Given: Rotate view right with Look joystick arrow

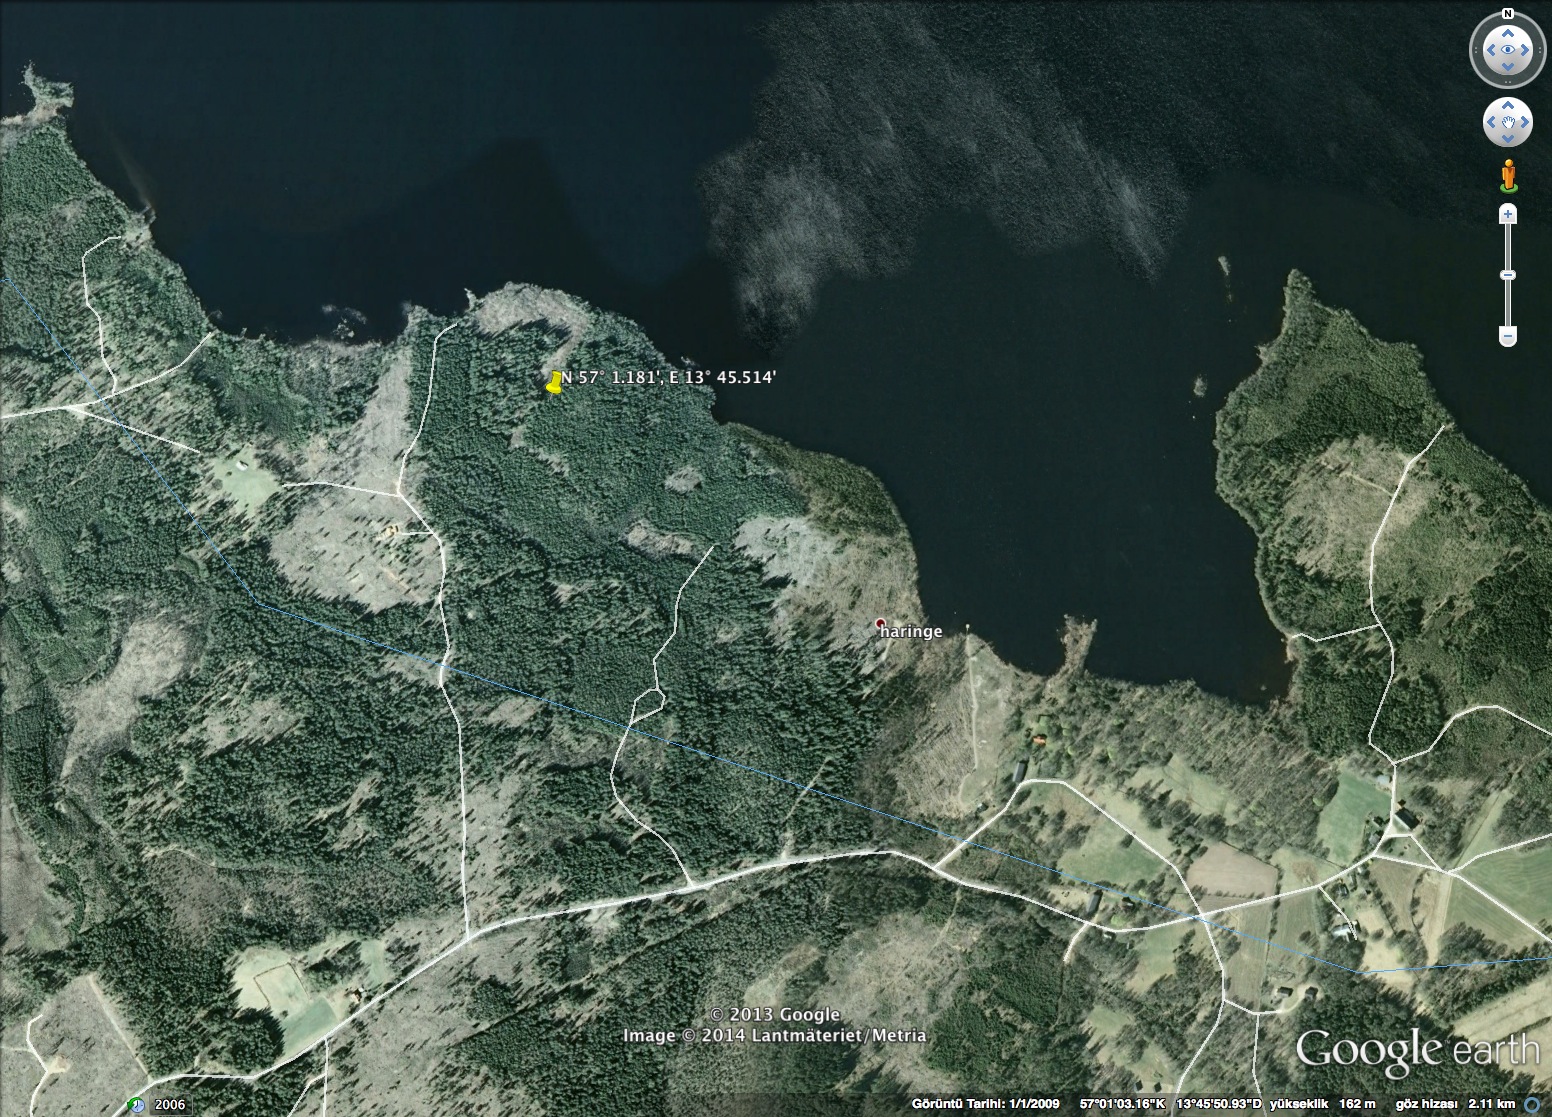Looking at the screenshot, I should 1526,50.
